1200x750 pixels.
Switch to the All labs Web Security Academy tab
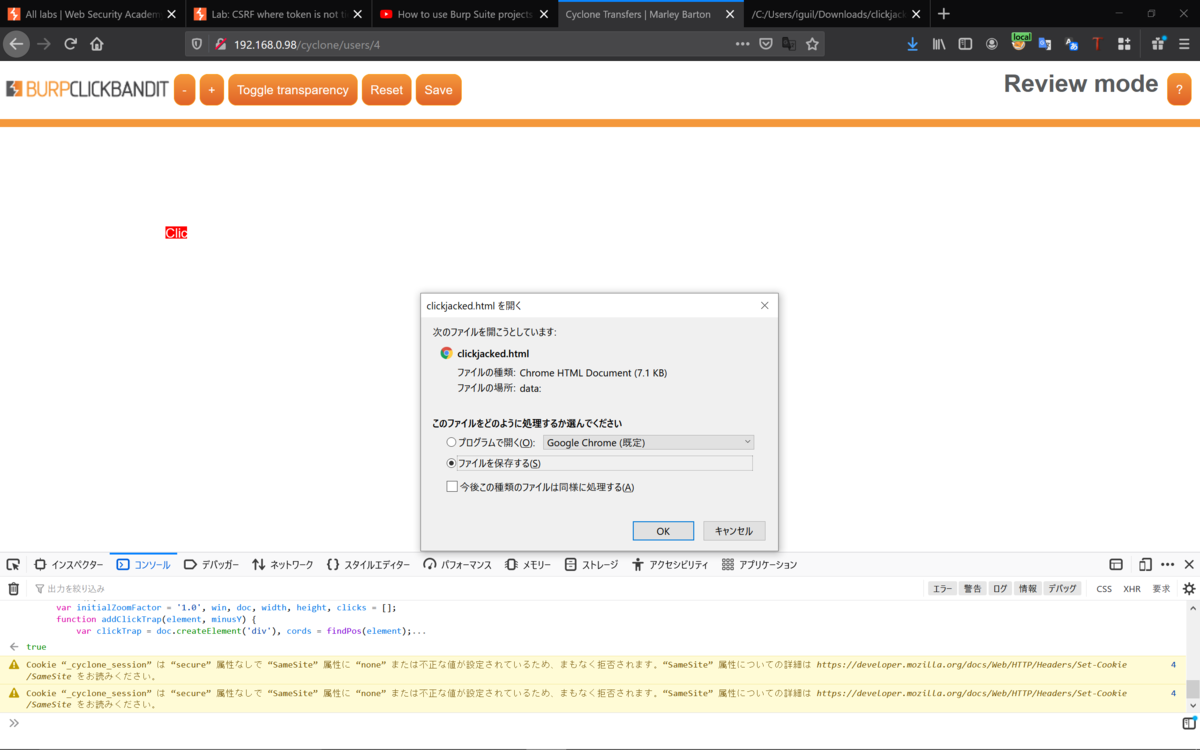92,14
